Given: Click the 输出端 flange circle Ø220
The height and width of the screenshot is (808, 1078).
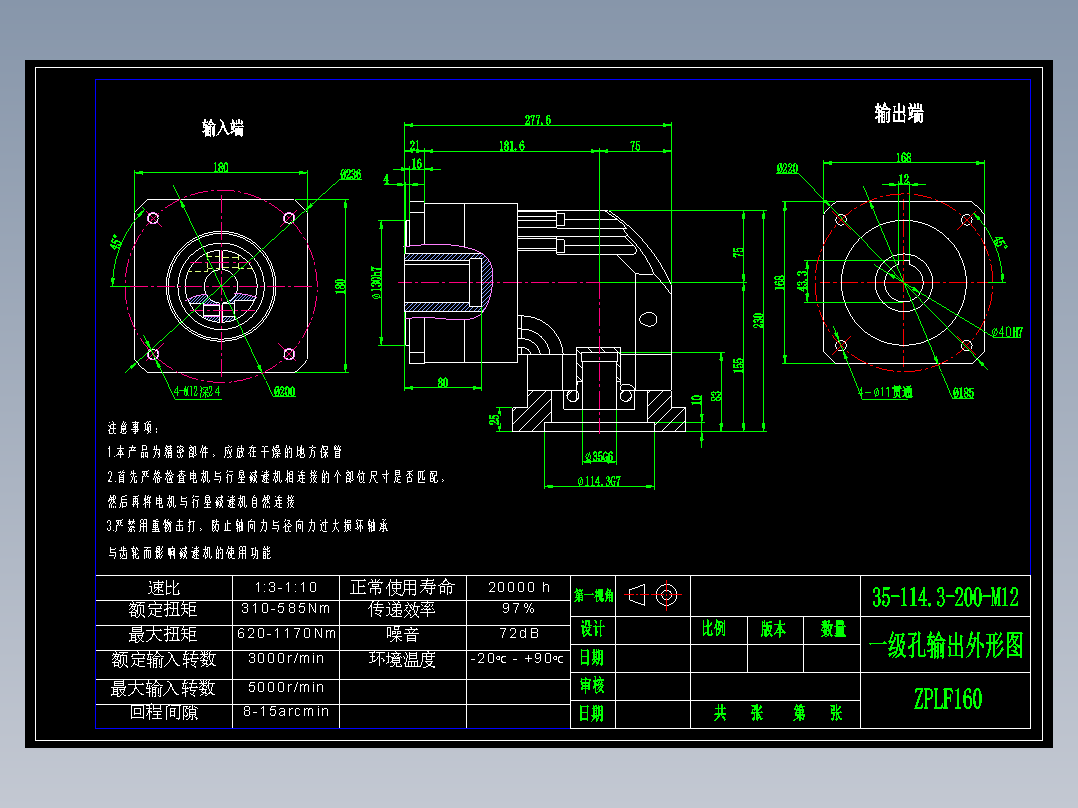Looking at the screenshot, I should (x=789, y=167).
